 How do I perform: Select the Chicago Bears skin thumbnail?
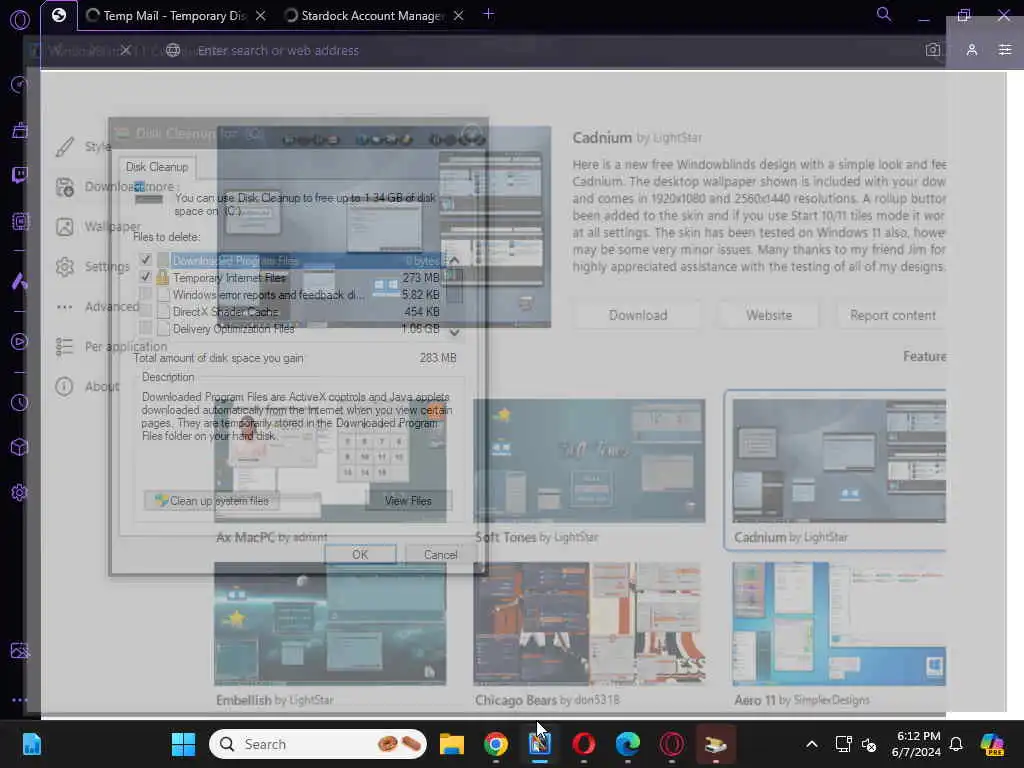pyautogui.click(x=589, y=624)
